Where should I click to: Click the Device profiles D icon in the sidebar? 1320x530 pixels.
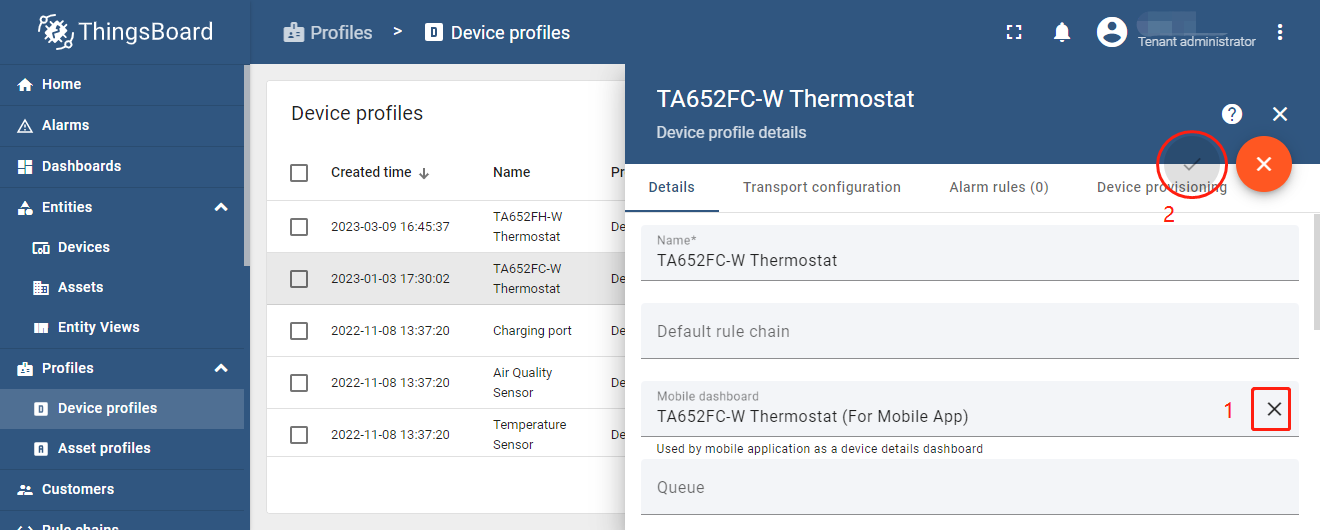pos(41,409)
